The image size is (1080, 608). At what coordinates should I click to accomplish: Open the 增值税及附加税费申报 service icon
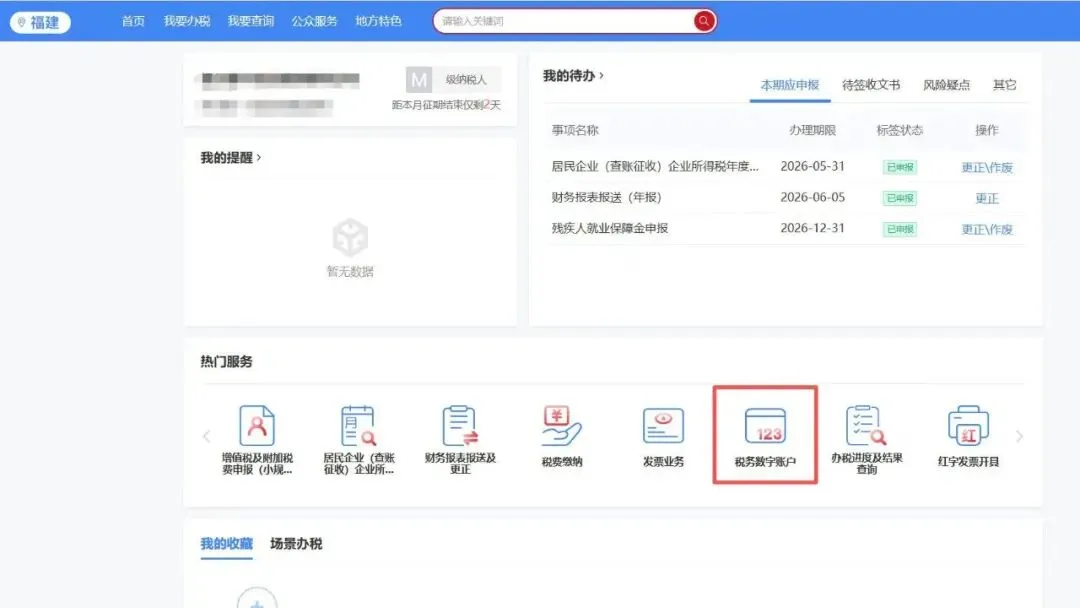(257, 439)
